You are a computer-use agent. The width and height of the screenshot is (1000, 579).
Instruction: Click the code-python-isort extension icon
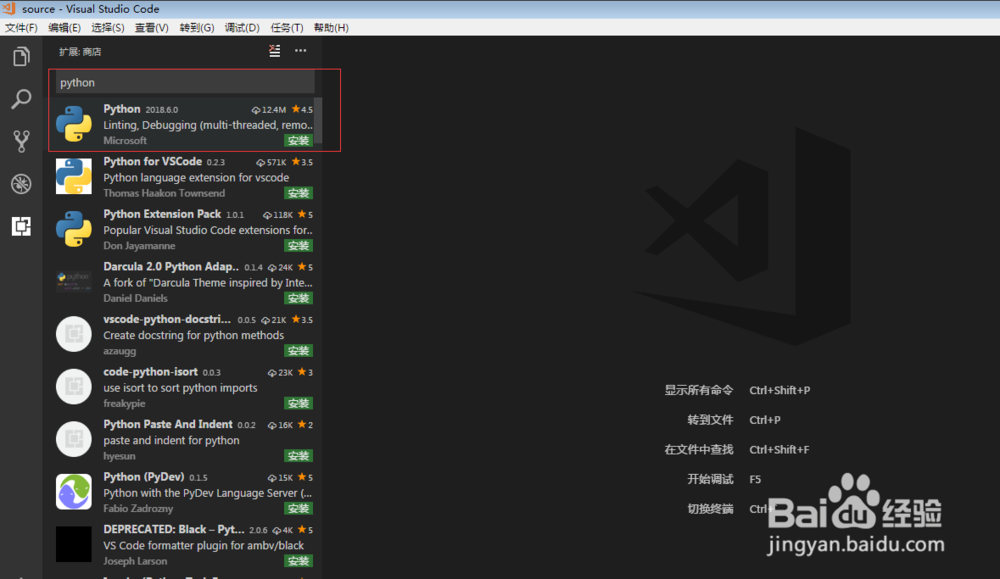pos(73,386)
